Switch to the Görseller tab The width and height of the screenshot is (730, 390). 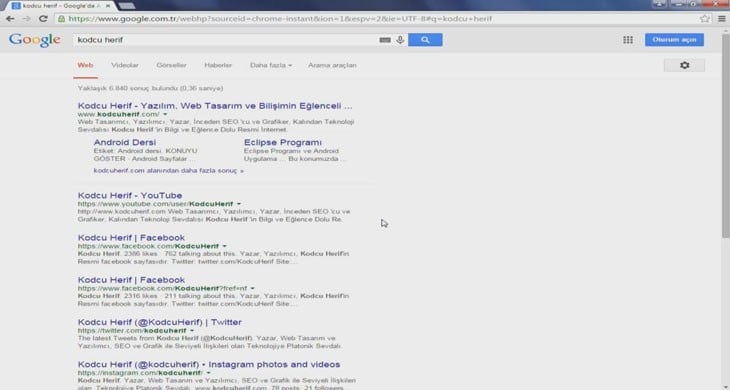[x=171, y=65]
